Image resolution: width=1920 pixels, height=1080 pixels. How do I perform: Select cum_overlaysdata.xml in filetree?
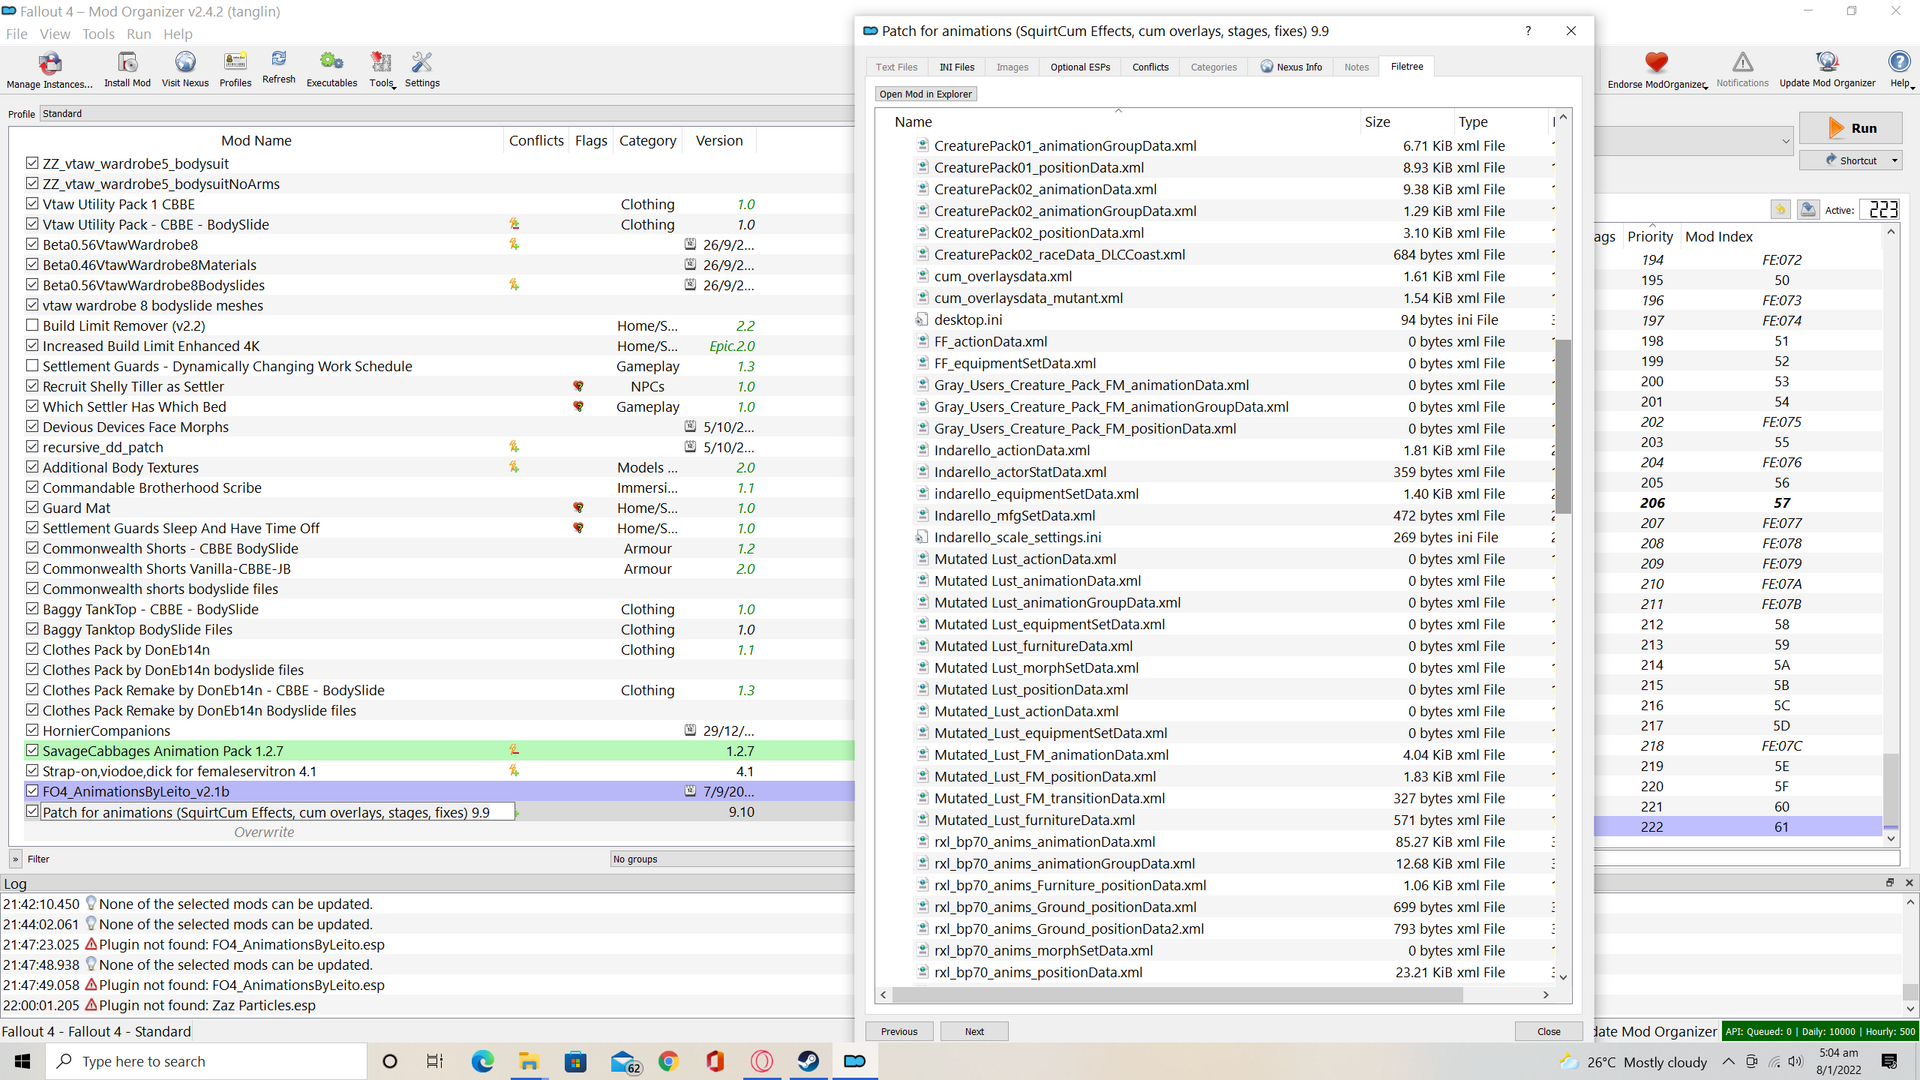coord(1002,276)
